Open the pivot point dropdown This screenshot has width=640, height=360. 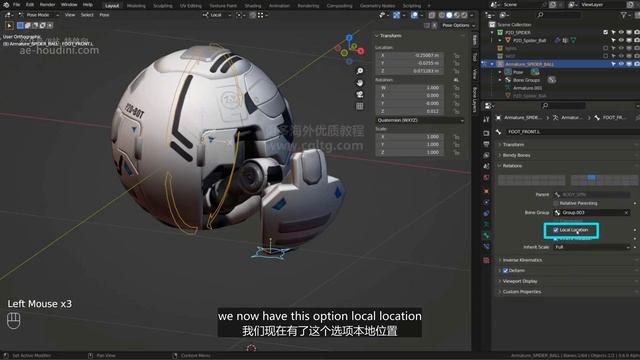pyautogui.click(x=240, y=15)
